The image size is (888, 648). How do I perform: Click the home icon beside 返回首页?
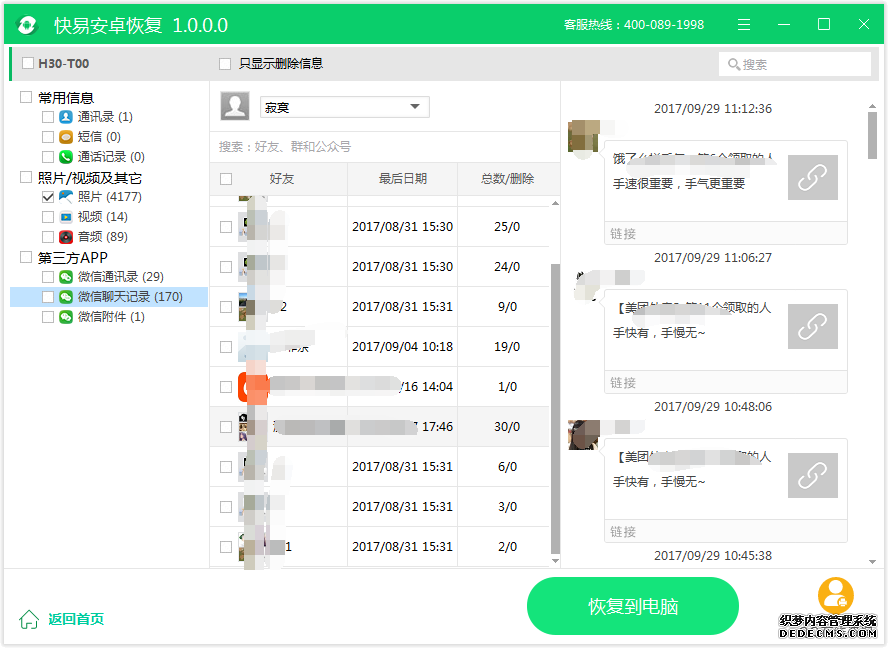click(29, 619)
